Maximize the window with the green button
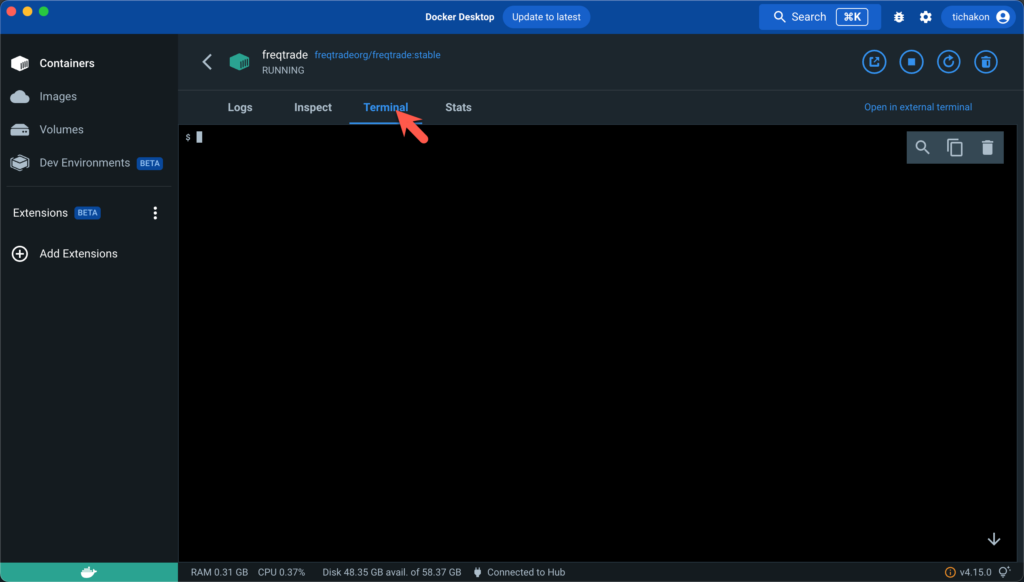 [x=44, y=11]
